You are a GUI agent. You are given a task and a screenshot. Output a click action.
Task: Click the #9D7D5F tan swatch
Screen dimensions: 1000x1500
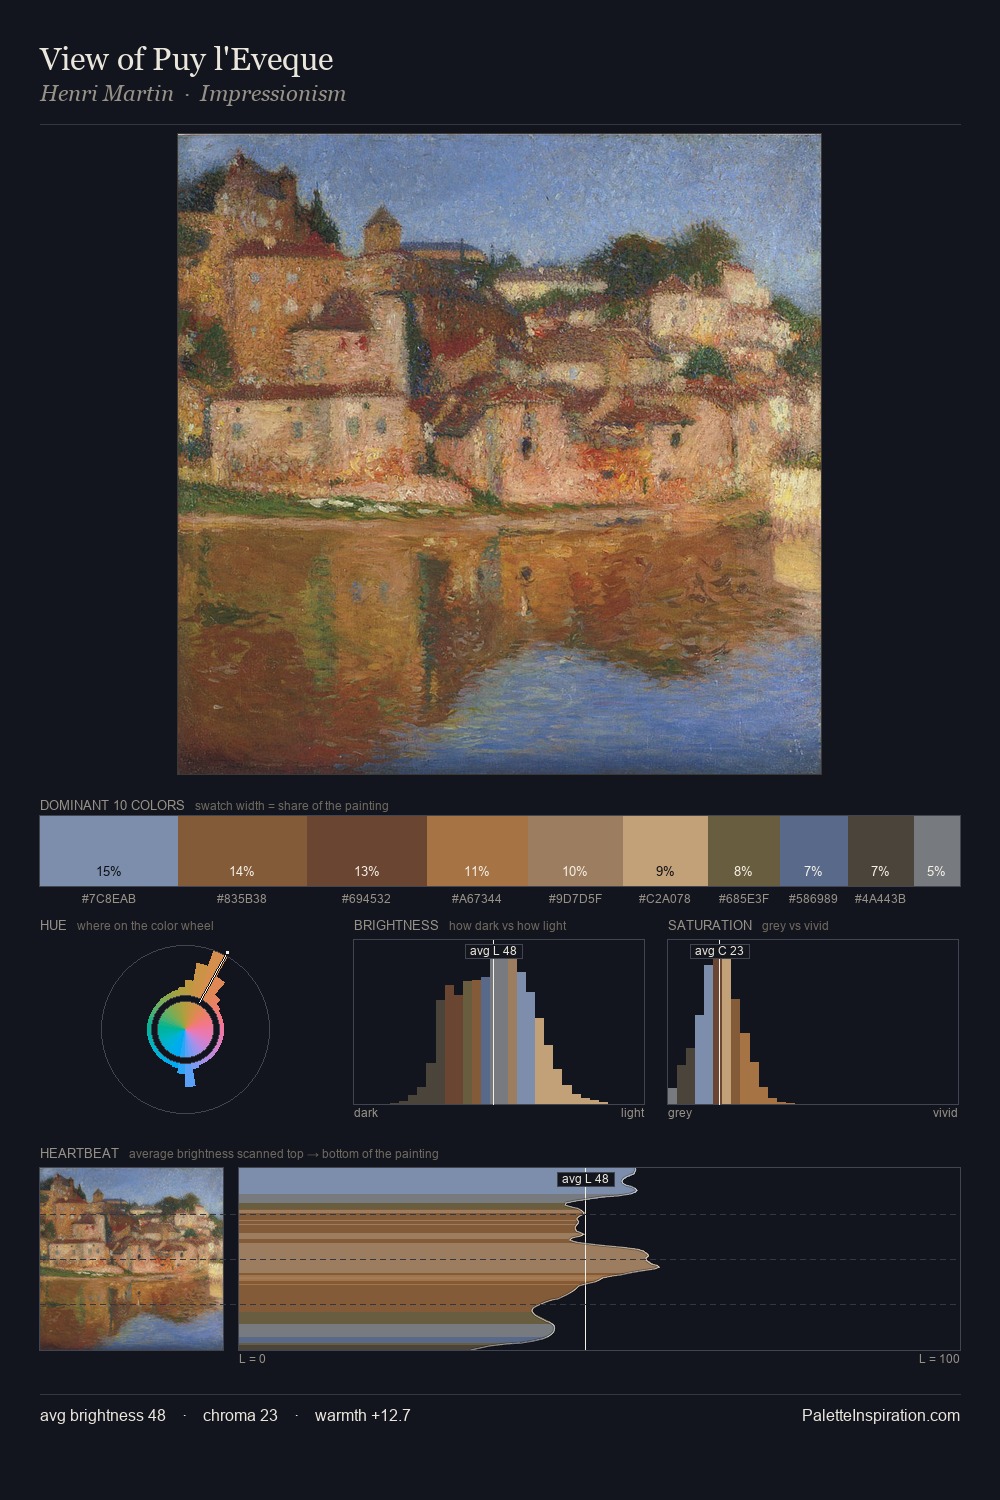575,851
